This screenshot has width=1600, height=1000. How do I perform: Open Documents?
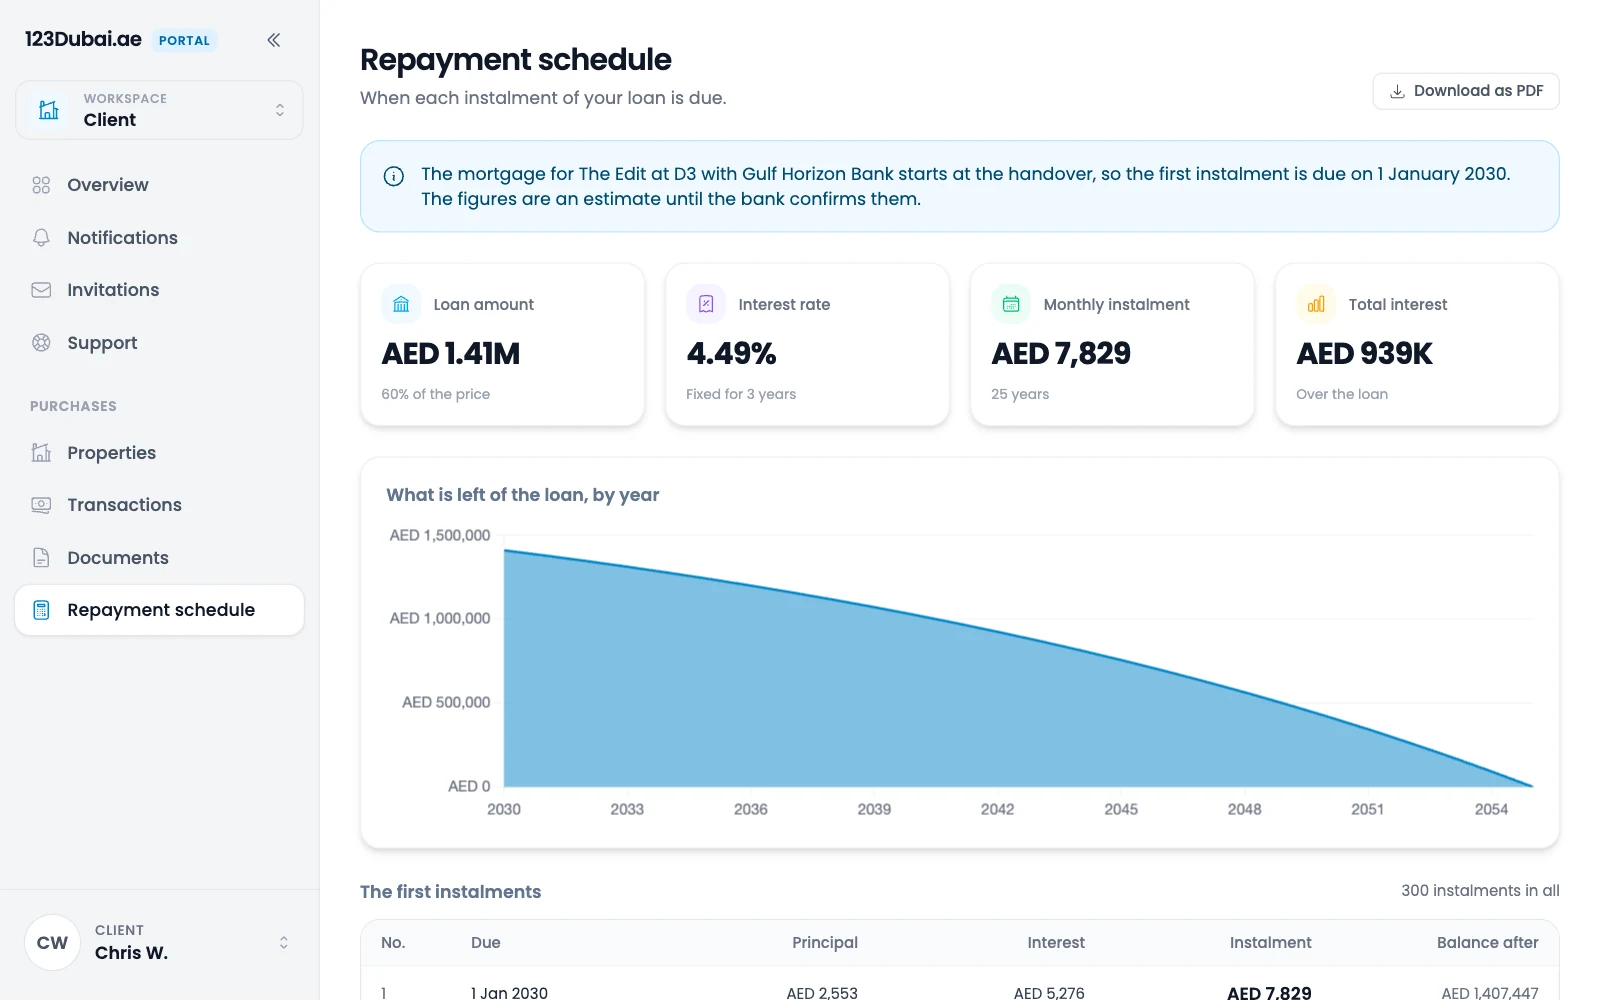(x=159, y=558)
